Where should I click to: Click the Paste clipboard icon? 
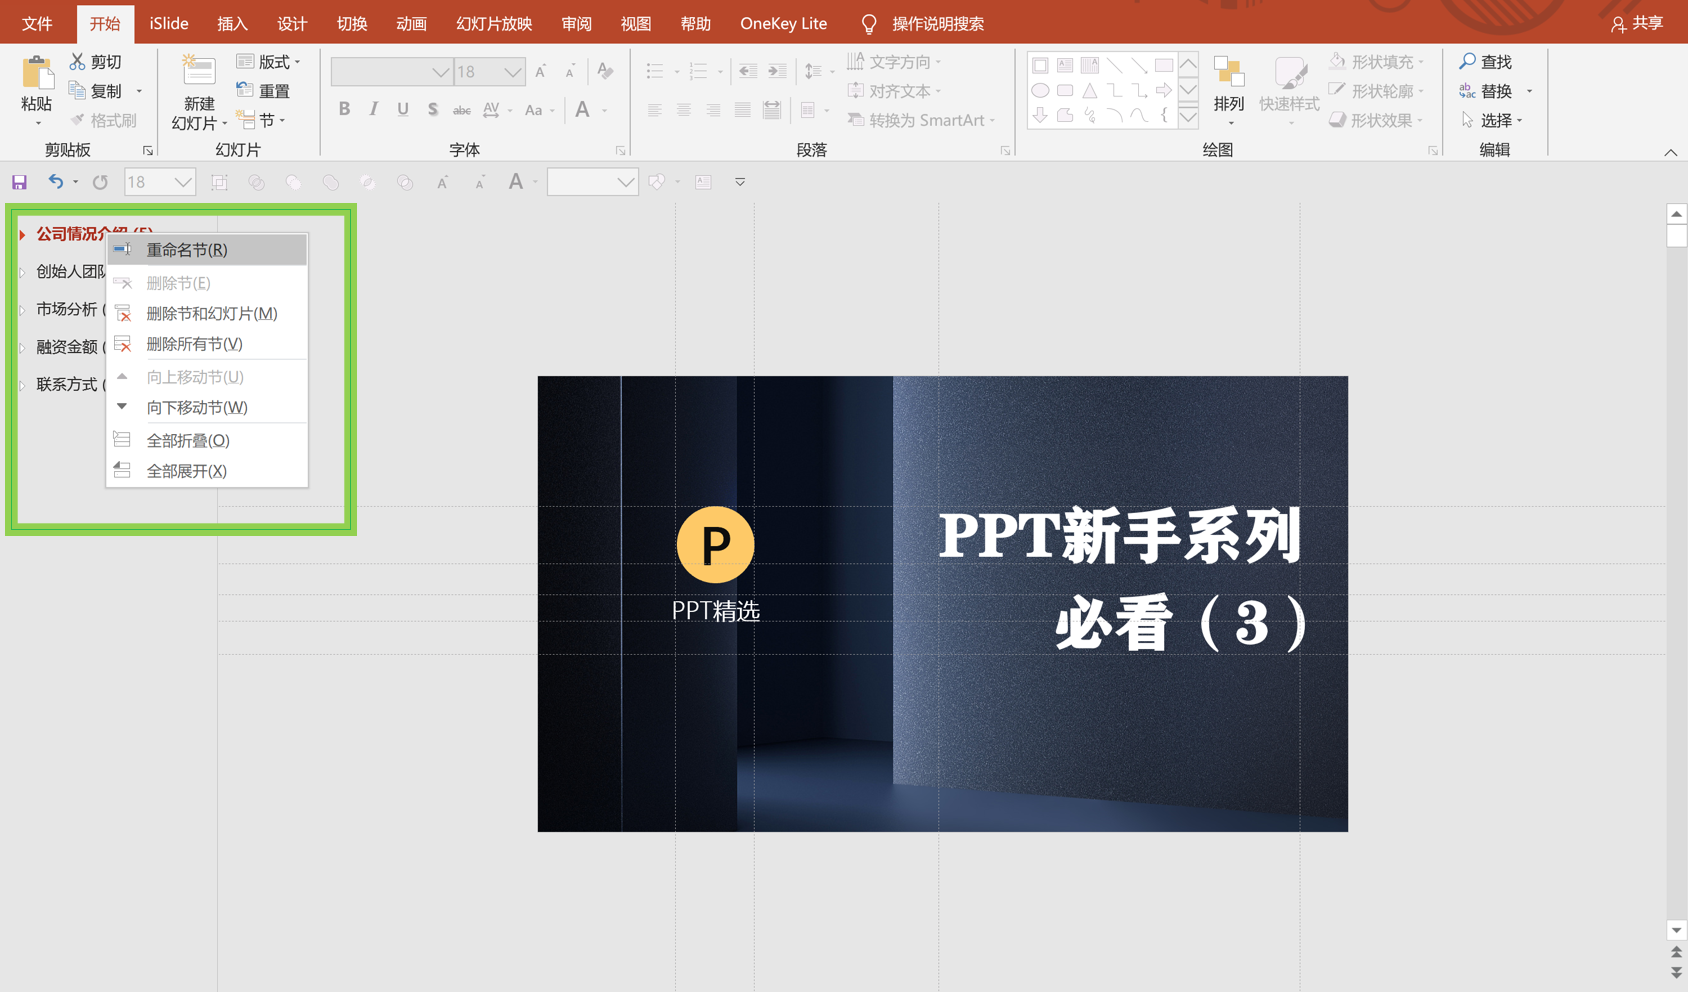[37, 72]
